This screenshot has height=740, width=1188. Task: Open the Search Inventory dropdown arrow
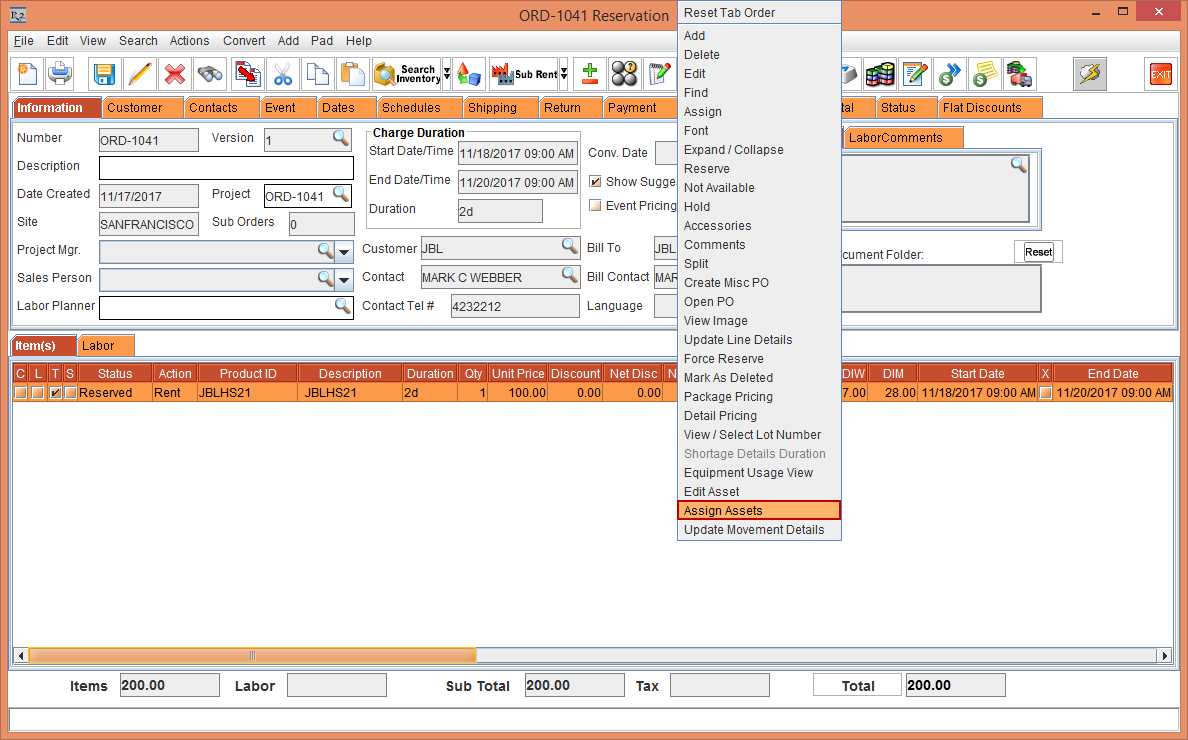pos(447,74)
